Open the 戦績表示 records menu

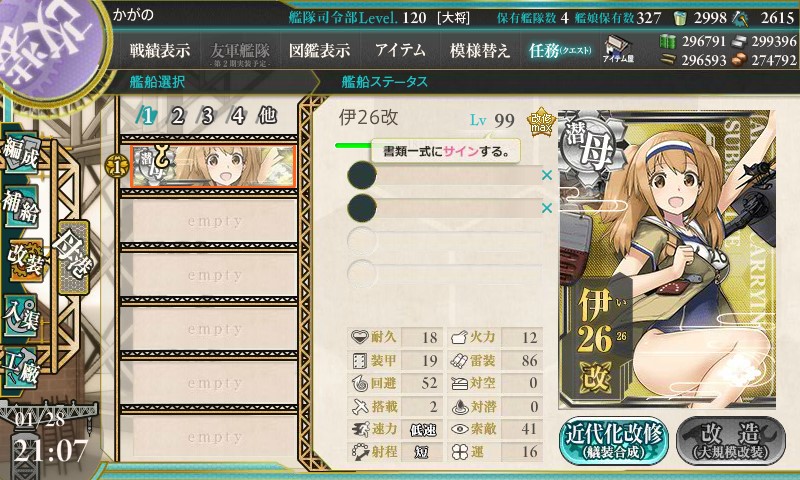coord(160,50)
